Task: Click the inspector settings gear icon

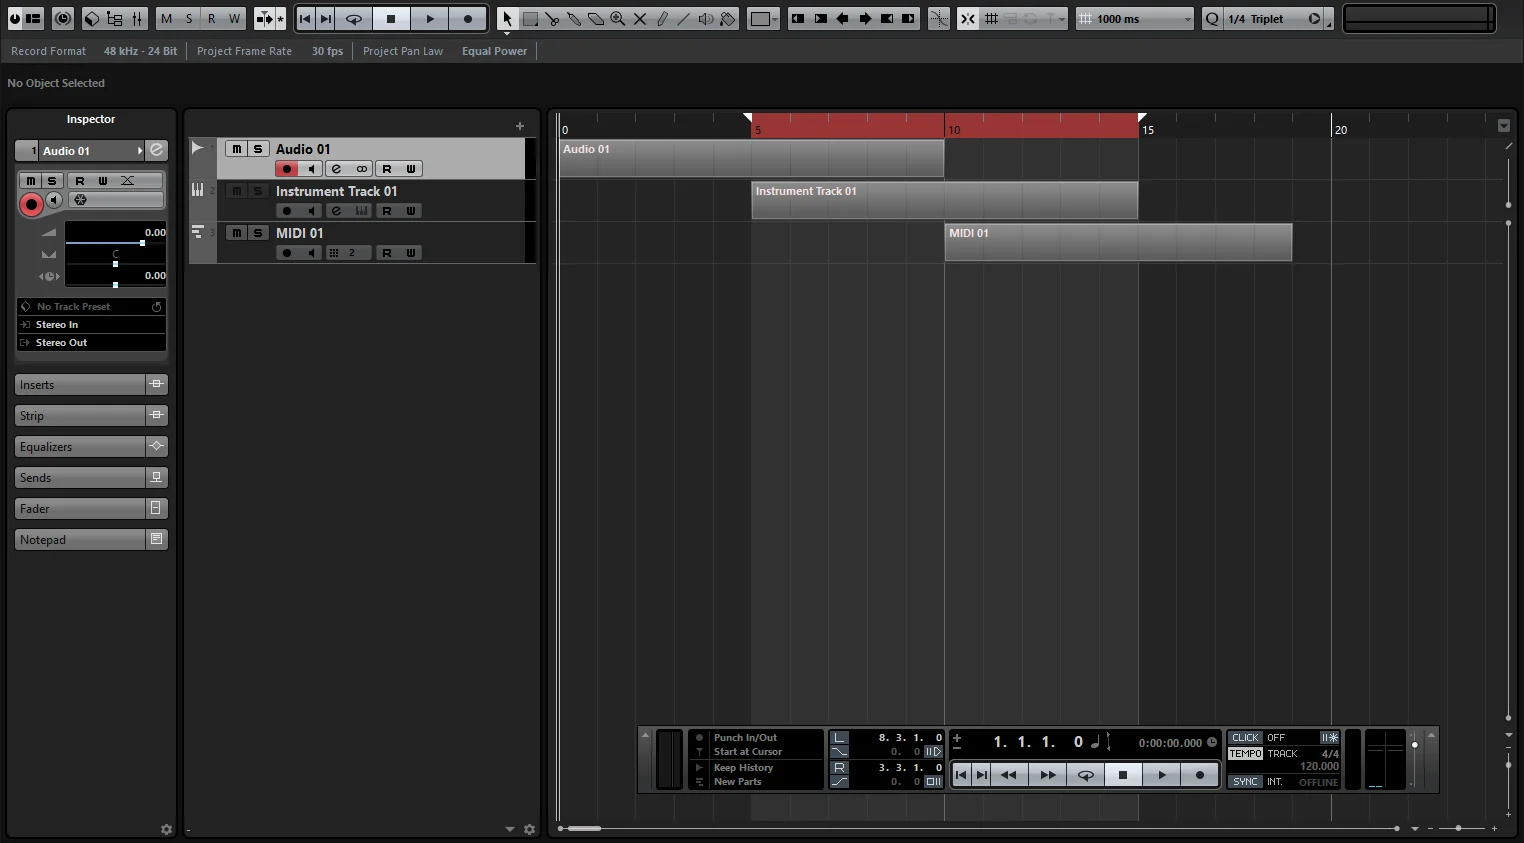Action: click(x=166, y=830)
